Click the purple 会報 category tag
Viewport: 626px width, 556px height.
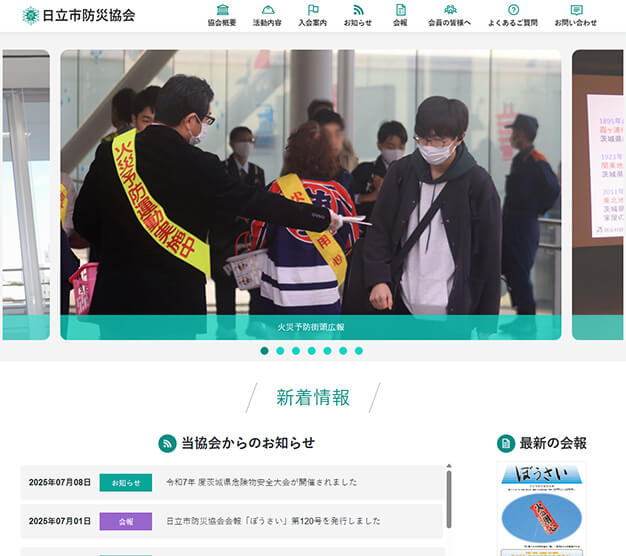126,521
